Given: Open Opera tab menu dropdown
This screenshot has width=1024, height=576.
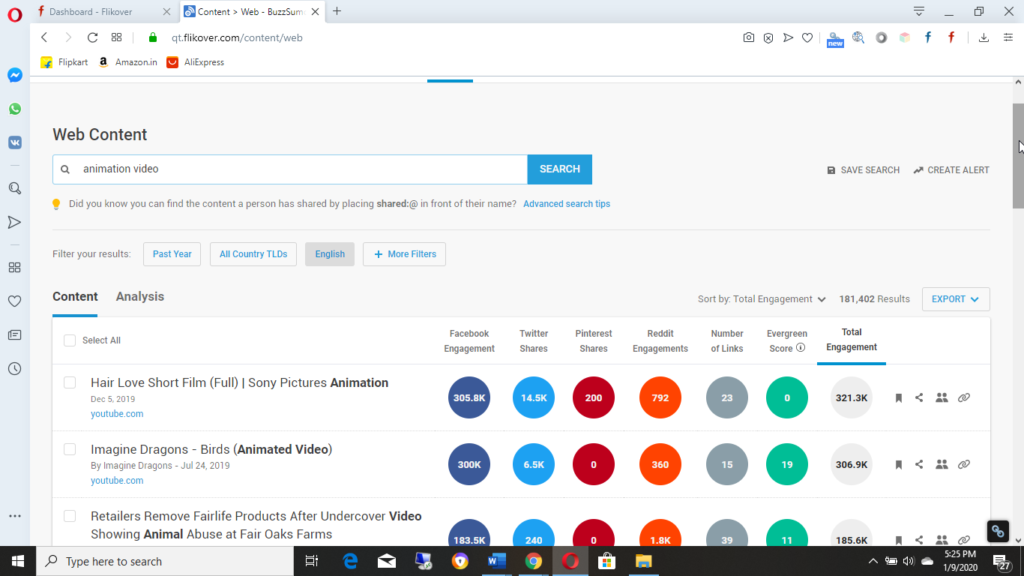Looking at the screenshot, I should coord(919,11).
